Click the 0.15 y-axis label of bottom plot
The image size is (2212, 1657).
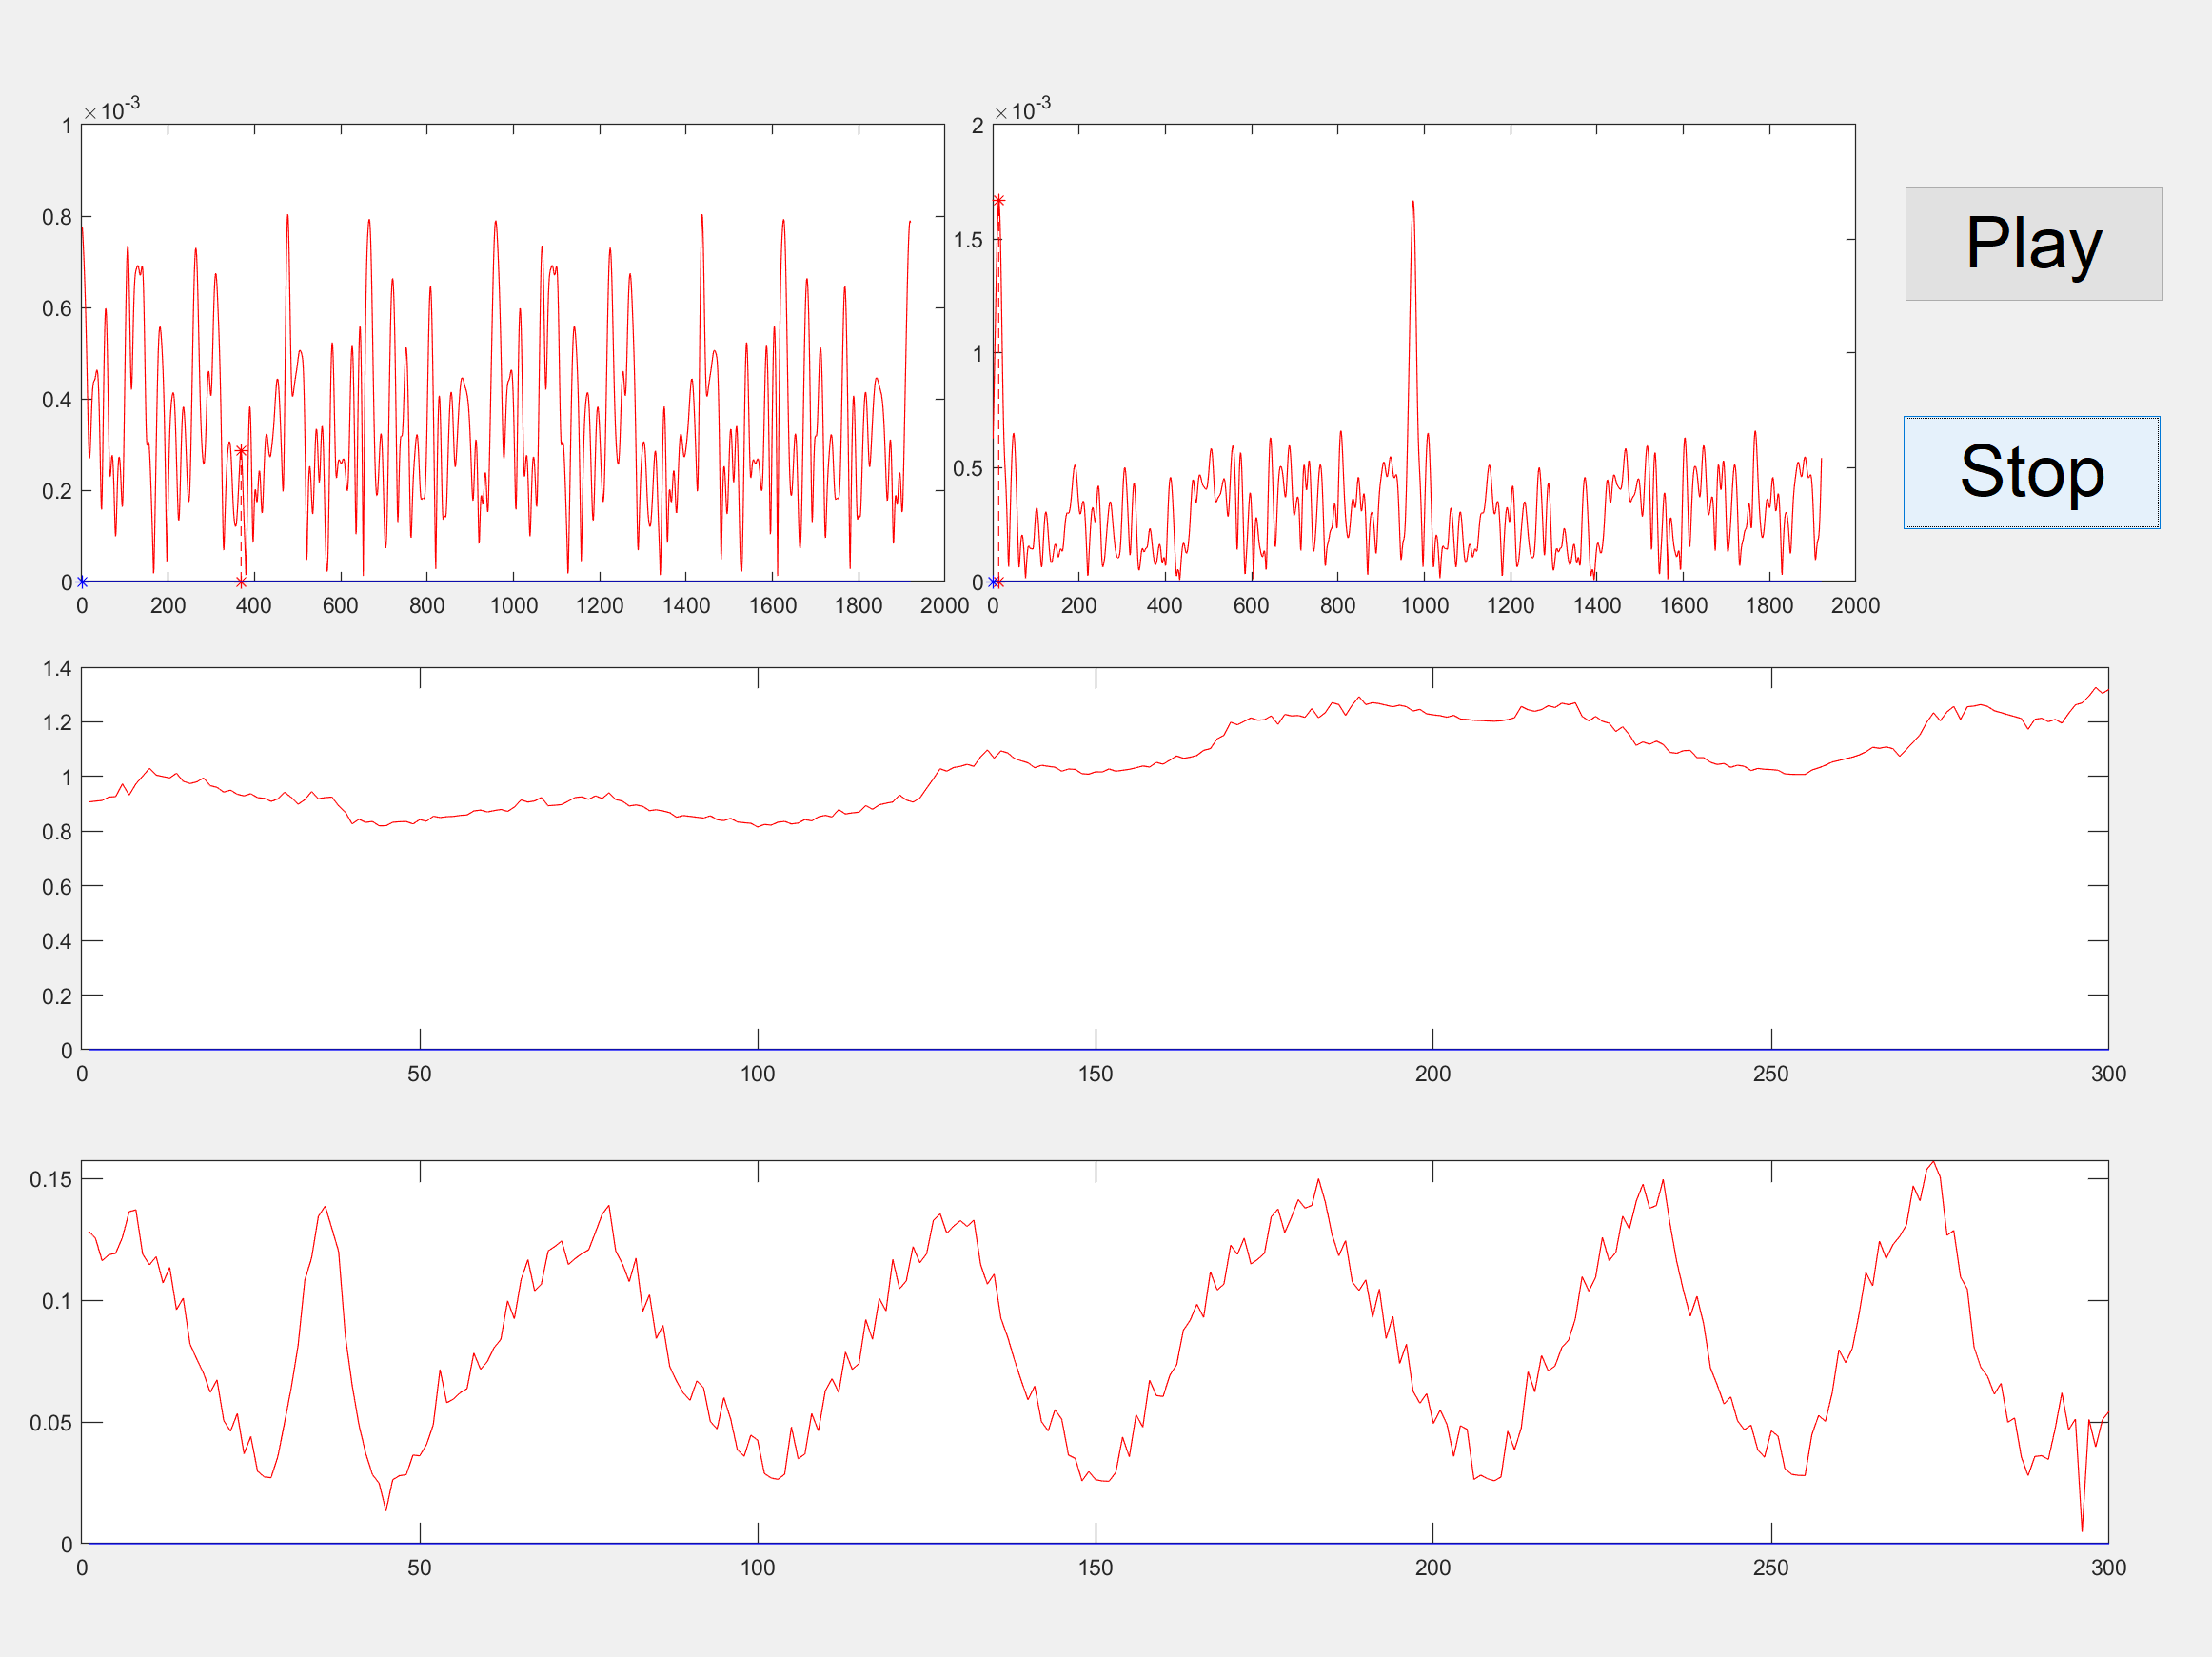click(x=51, y=1179)
